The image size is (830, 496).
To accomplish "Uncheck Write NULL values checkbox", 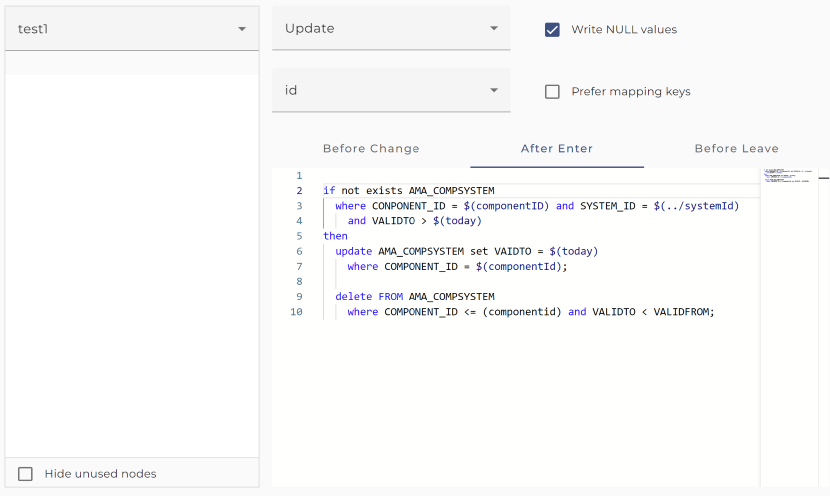I will (552, 30).
